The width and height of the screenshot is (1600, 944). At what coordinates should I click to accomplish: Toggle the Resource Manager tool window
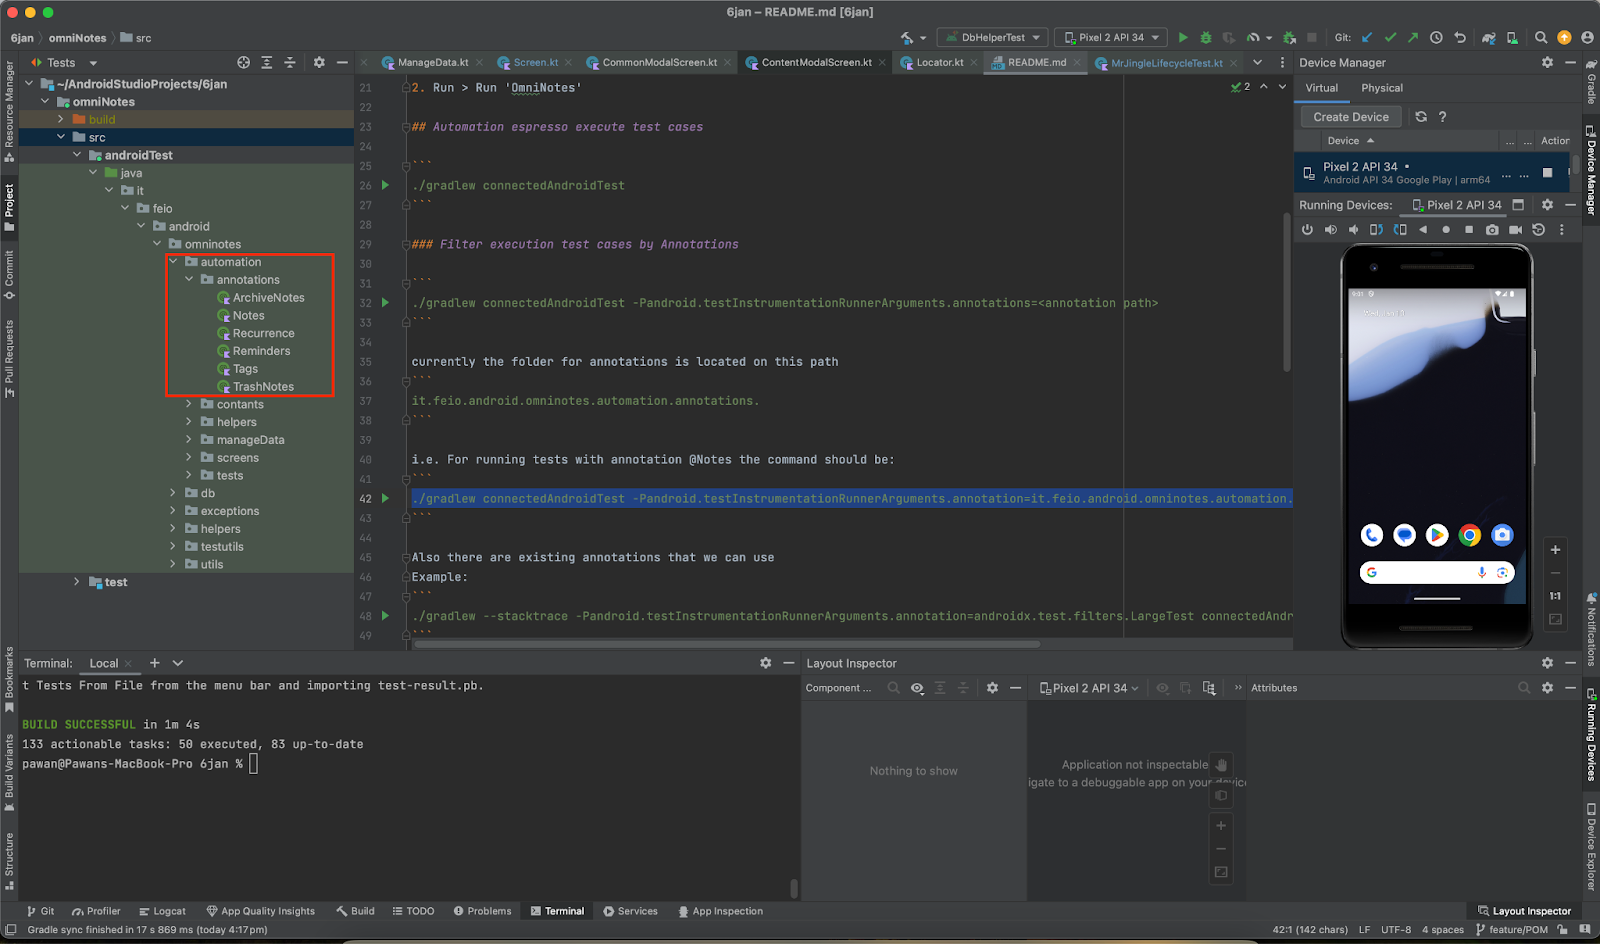(x=9, y=111)
